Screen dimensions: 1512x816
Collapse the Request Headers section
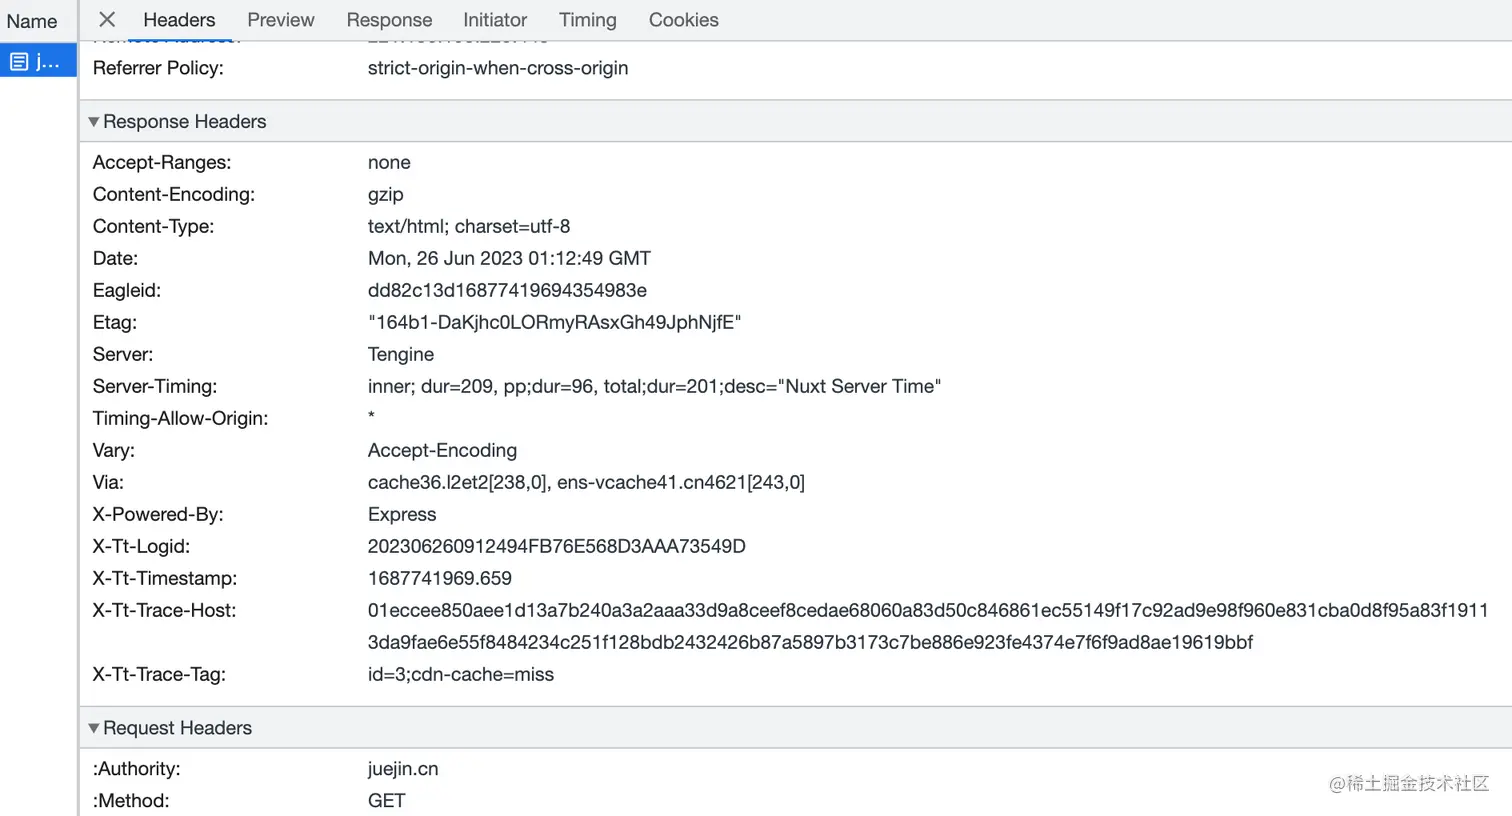pyautogui.click(x=94, y=728)
